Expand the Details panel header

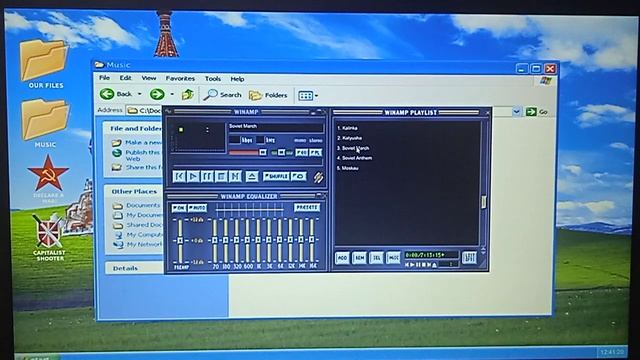[x=135, y=268]
